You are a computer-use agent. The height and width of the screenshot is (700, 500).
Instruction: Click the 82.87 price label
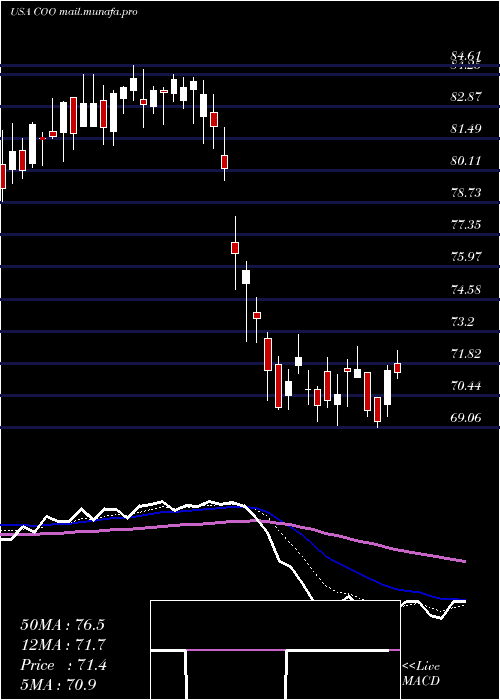[466, 96]
